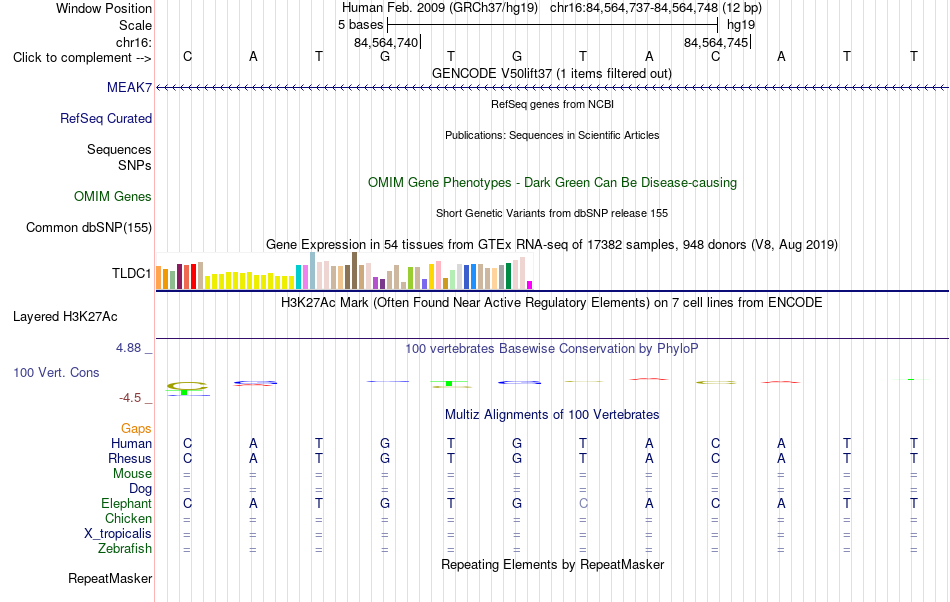The image size is (950, 602).
Task: Select the Mouse species row label
Action: click(x=132, y=474)
